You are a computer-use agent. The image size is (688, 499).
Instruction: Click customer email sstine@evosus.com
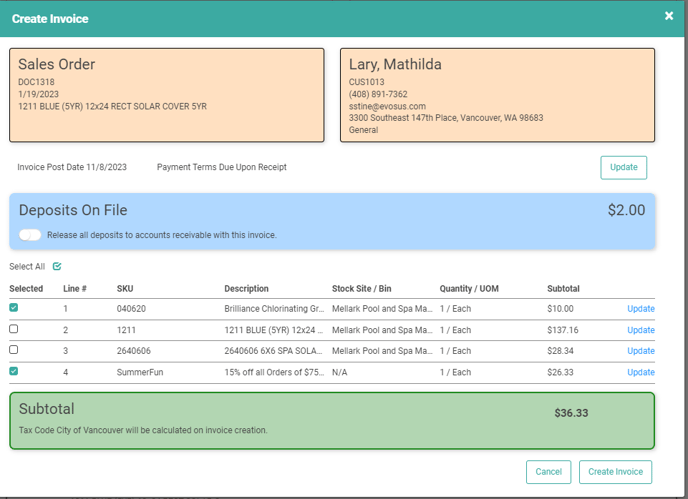click(x=387, y=106)
